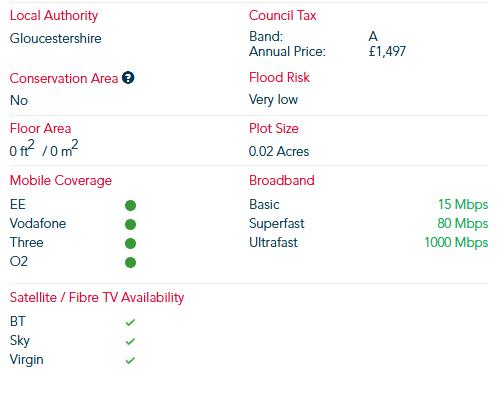Click the green Vodafone coverage dot
The image size is (504, 403).
[x=130, y=224]
